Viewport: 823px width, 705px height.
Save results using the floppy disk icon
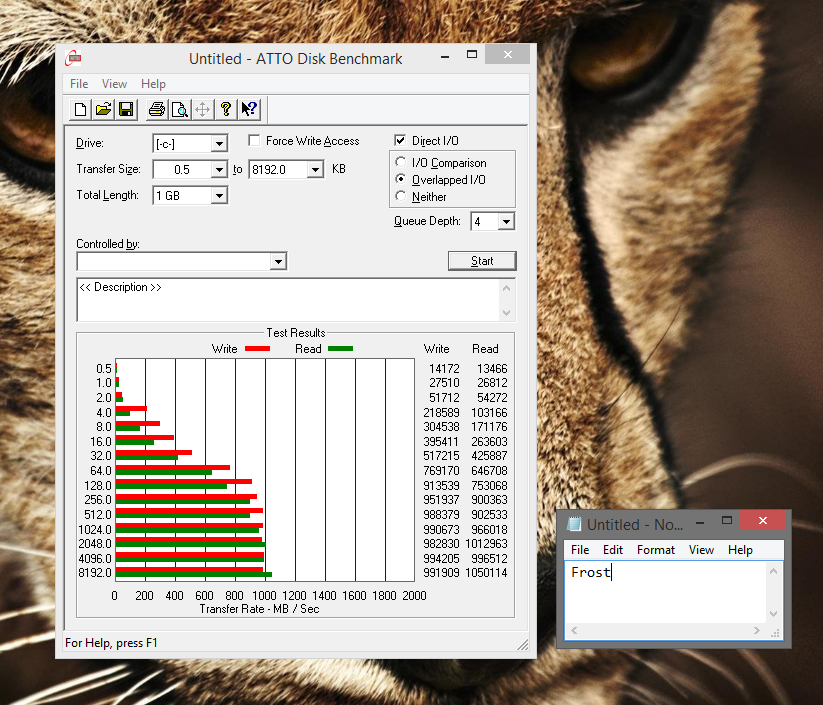pyautogui.click(x=126, y=109)
